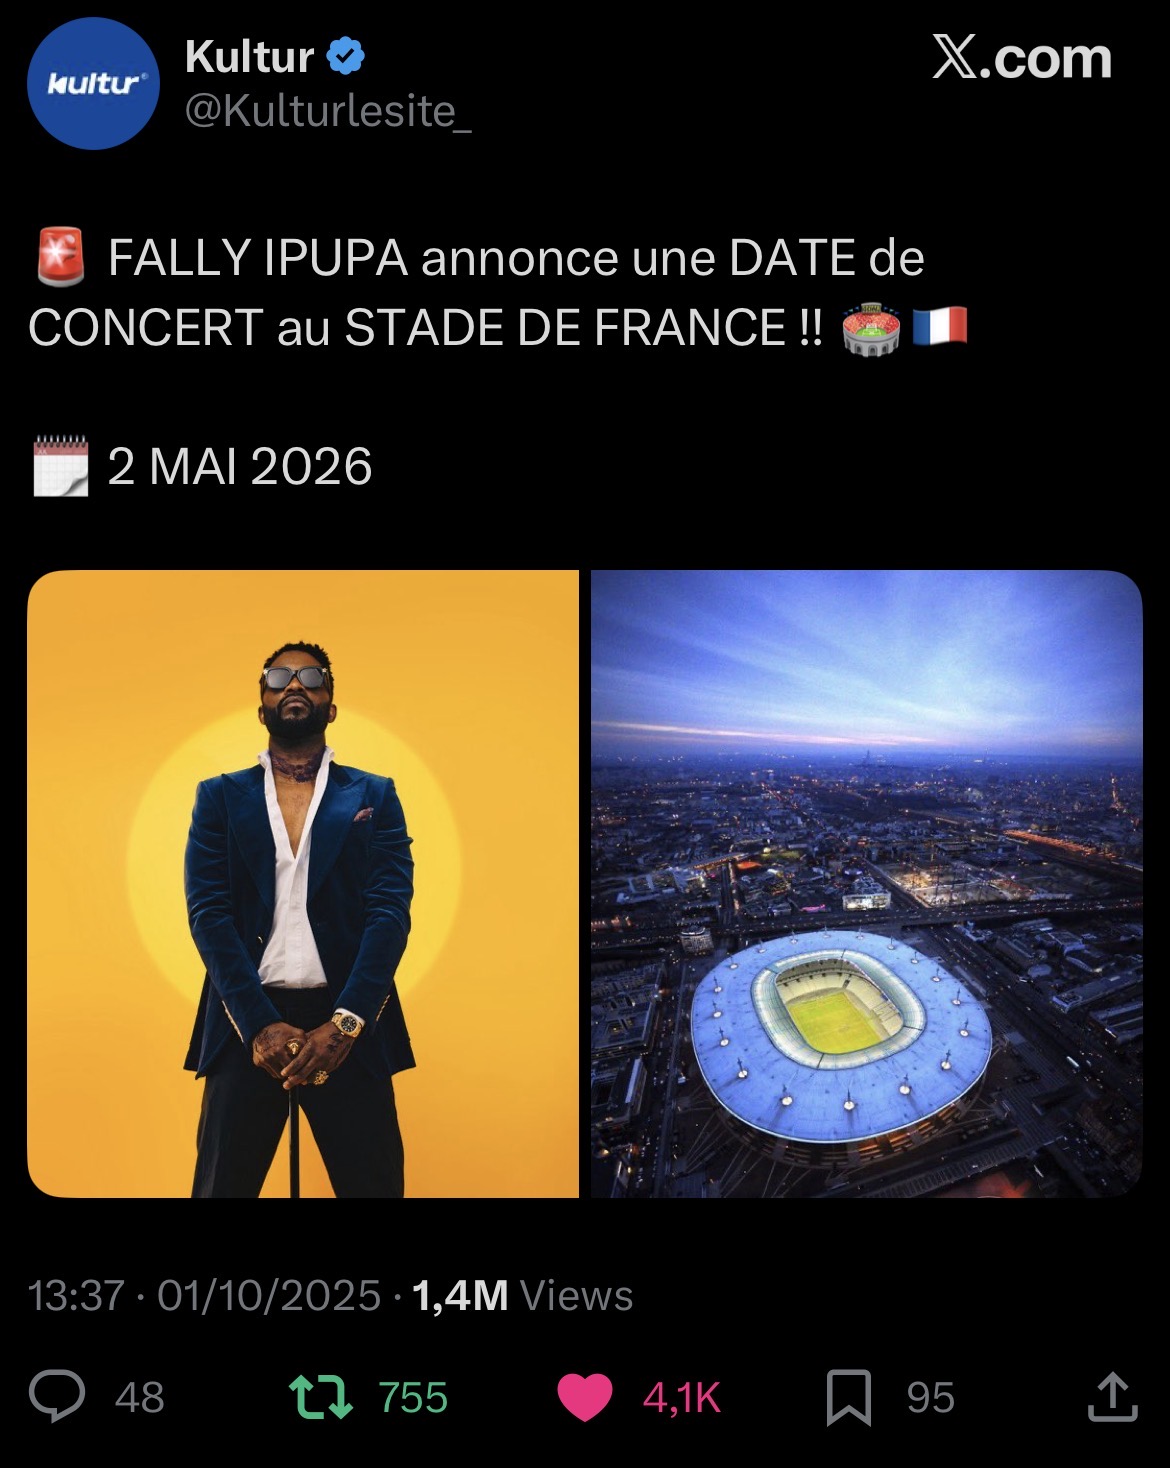The image size is (1170, 1468).
Task: View the 4,1K likes count
Action: point(681,1397)
